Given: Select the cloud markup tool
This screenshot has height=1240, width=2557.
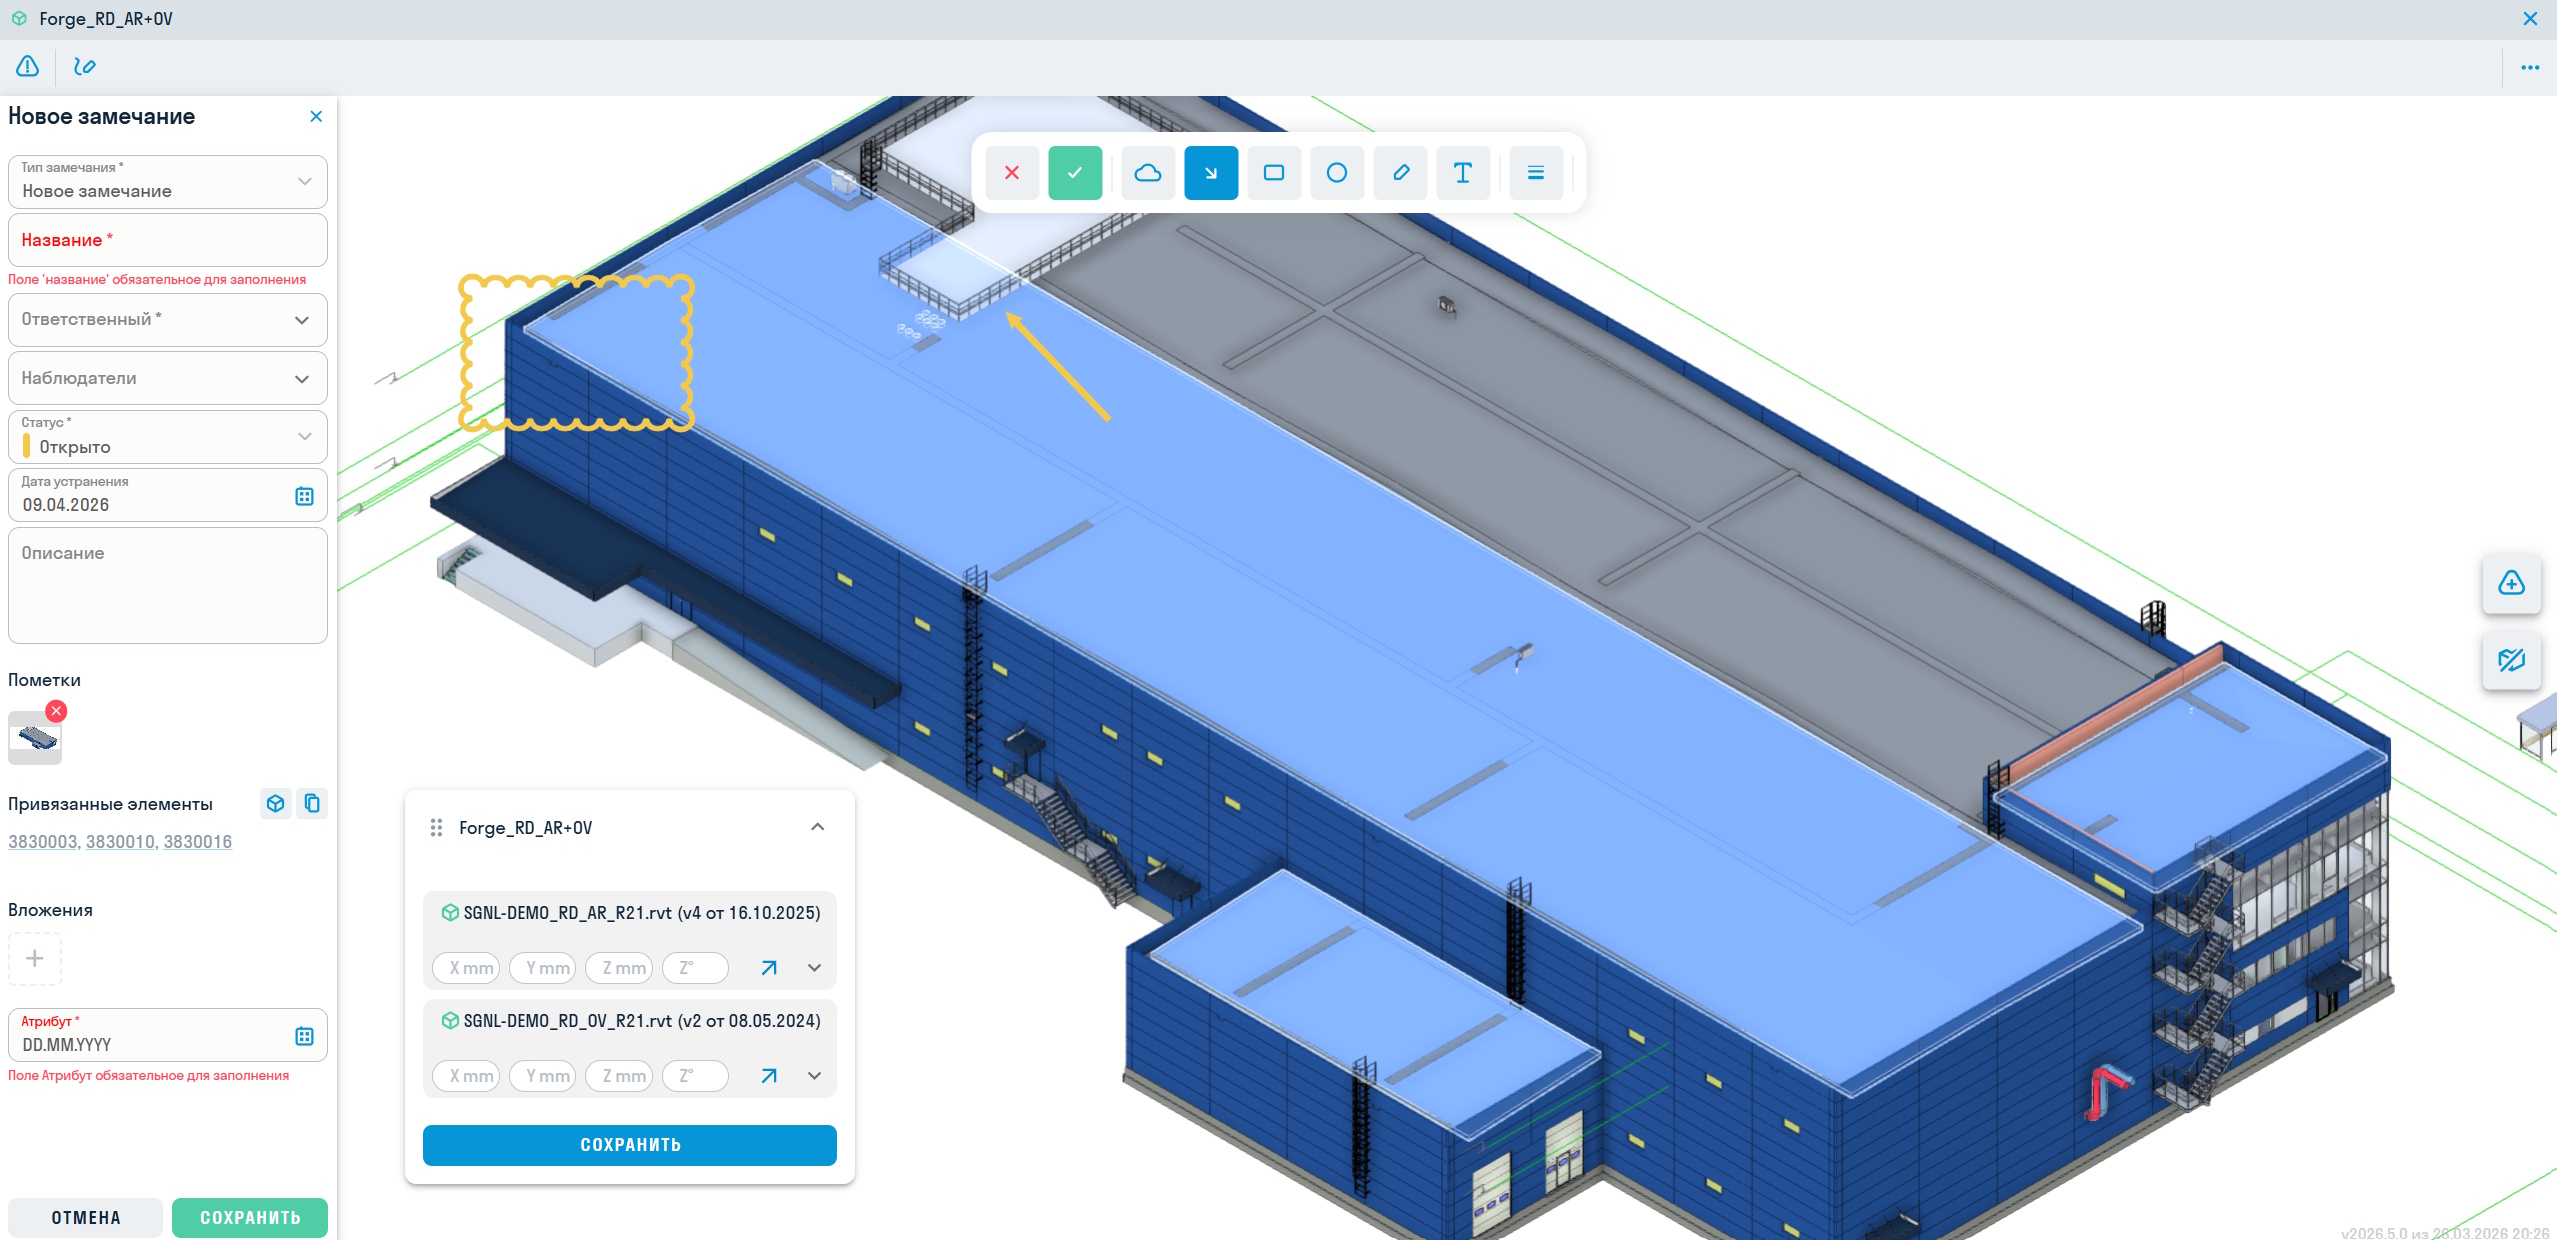Looking at the screenshot, I should [x=1147, y=173].
